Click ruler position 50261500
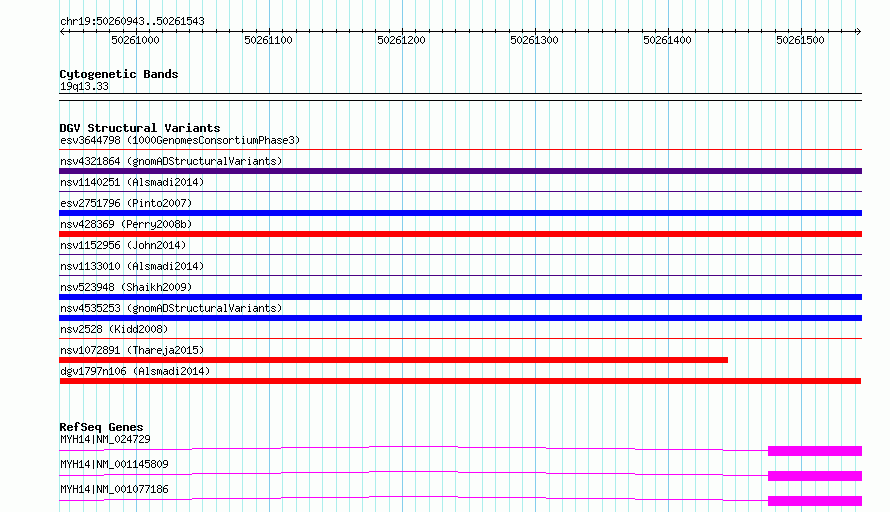 (x=800, y=40)
